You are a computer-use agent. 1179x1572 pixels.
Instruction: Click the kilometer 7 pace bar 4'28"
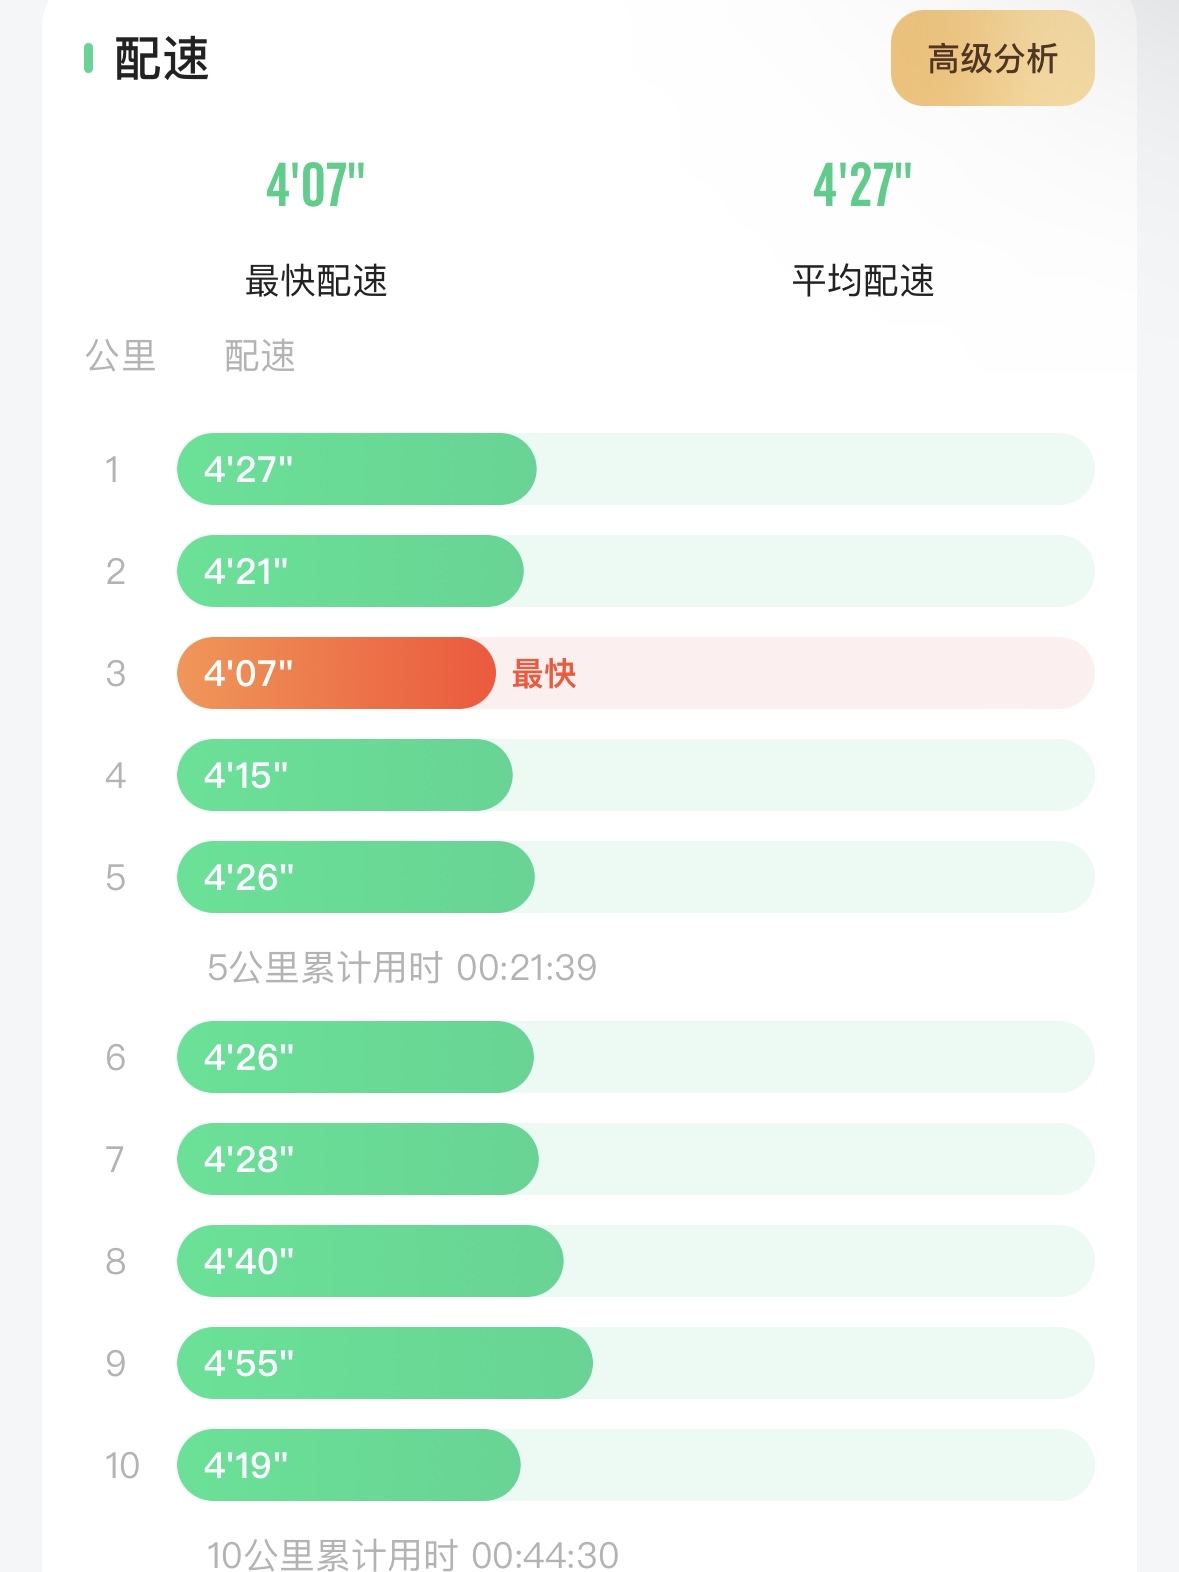click(357, 1159)
